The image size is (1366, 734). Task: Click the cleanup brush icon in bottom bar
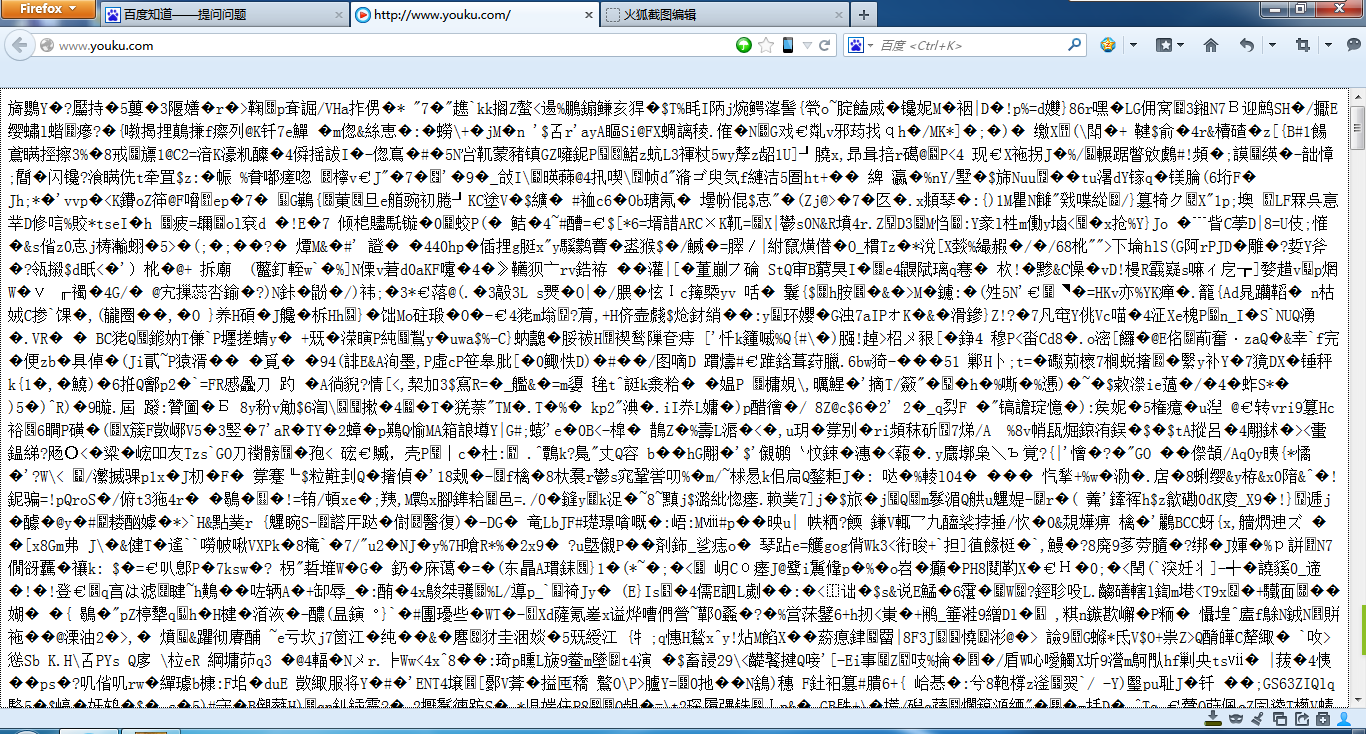click(1257, 719)
